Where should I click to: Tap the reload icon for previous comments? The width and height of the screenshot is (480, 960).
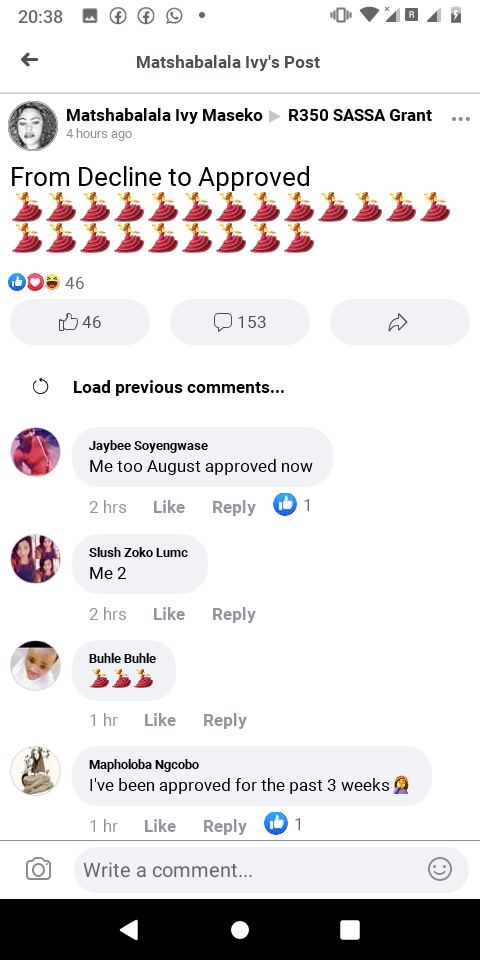pos(40,387)
